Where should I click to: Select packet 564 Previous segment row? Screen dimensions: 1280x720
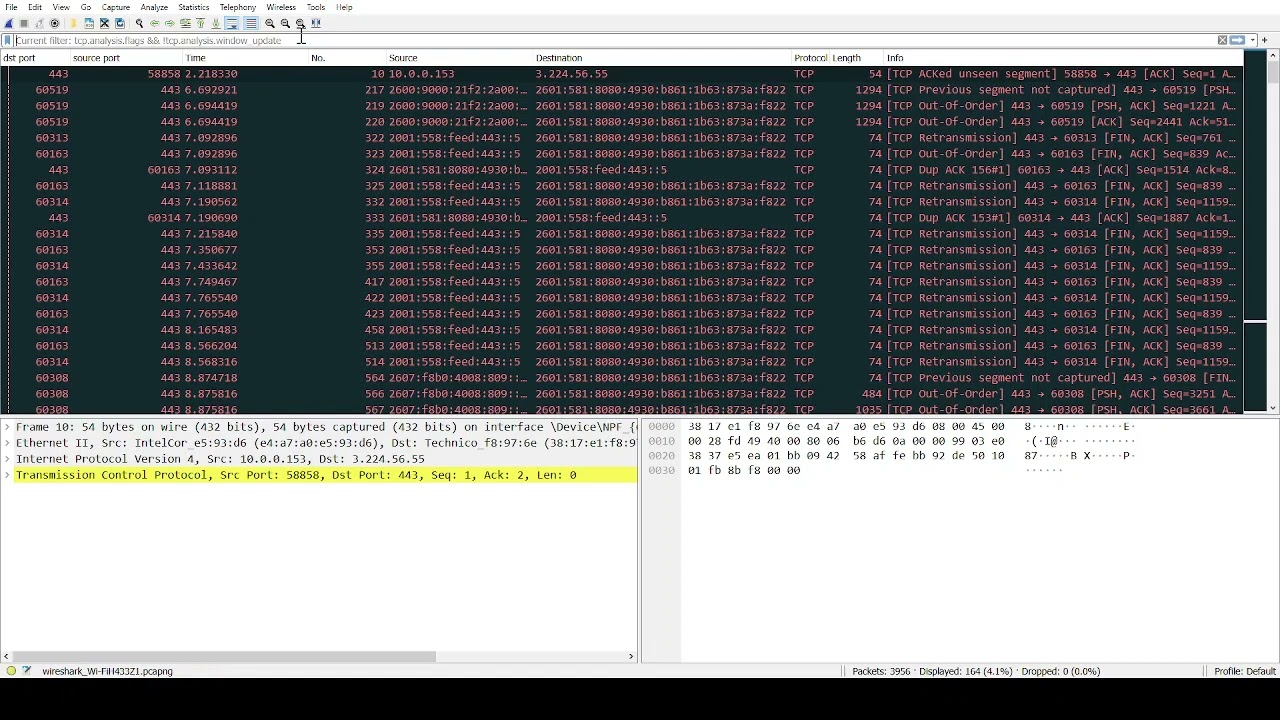[x=621, y=378]
